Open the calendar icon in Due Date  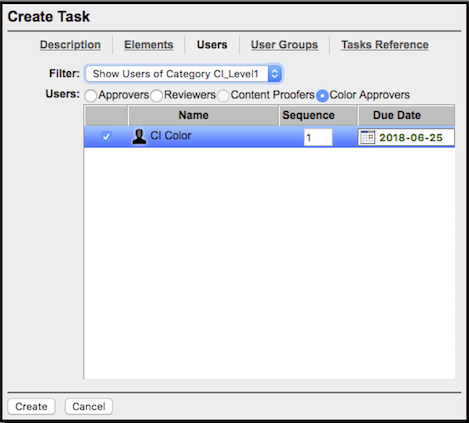click(x=368, y=137)
